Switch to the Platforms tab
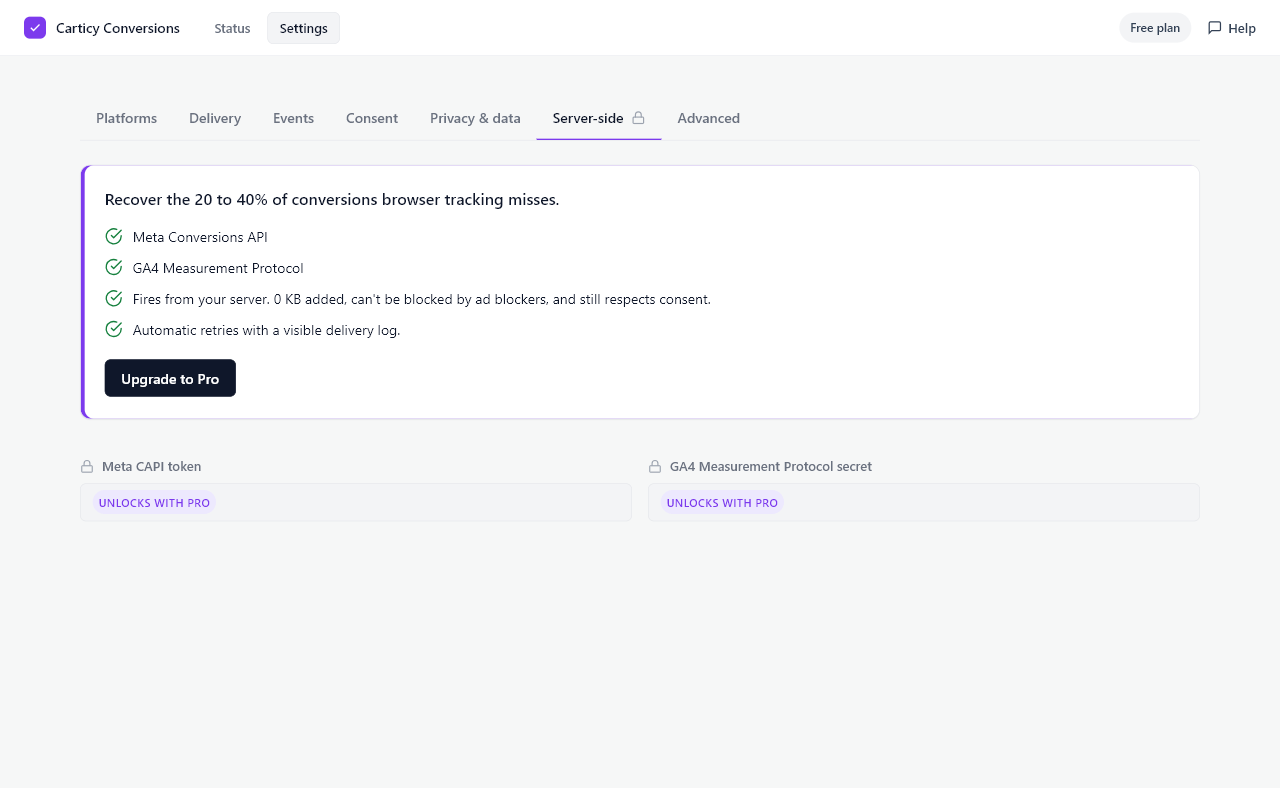Screen dimensions: 1280x788 coord(126,118)
